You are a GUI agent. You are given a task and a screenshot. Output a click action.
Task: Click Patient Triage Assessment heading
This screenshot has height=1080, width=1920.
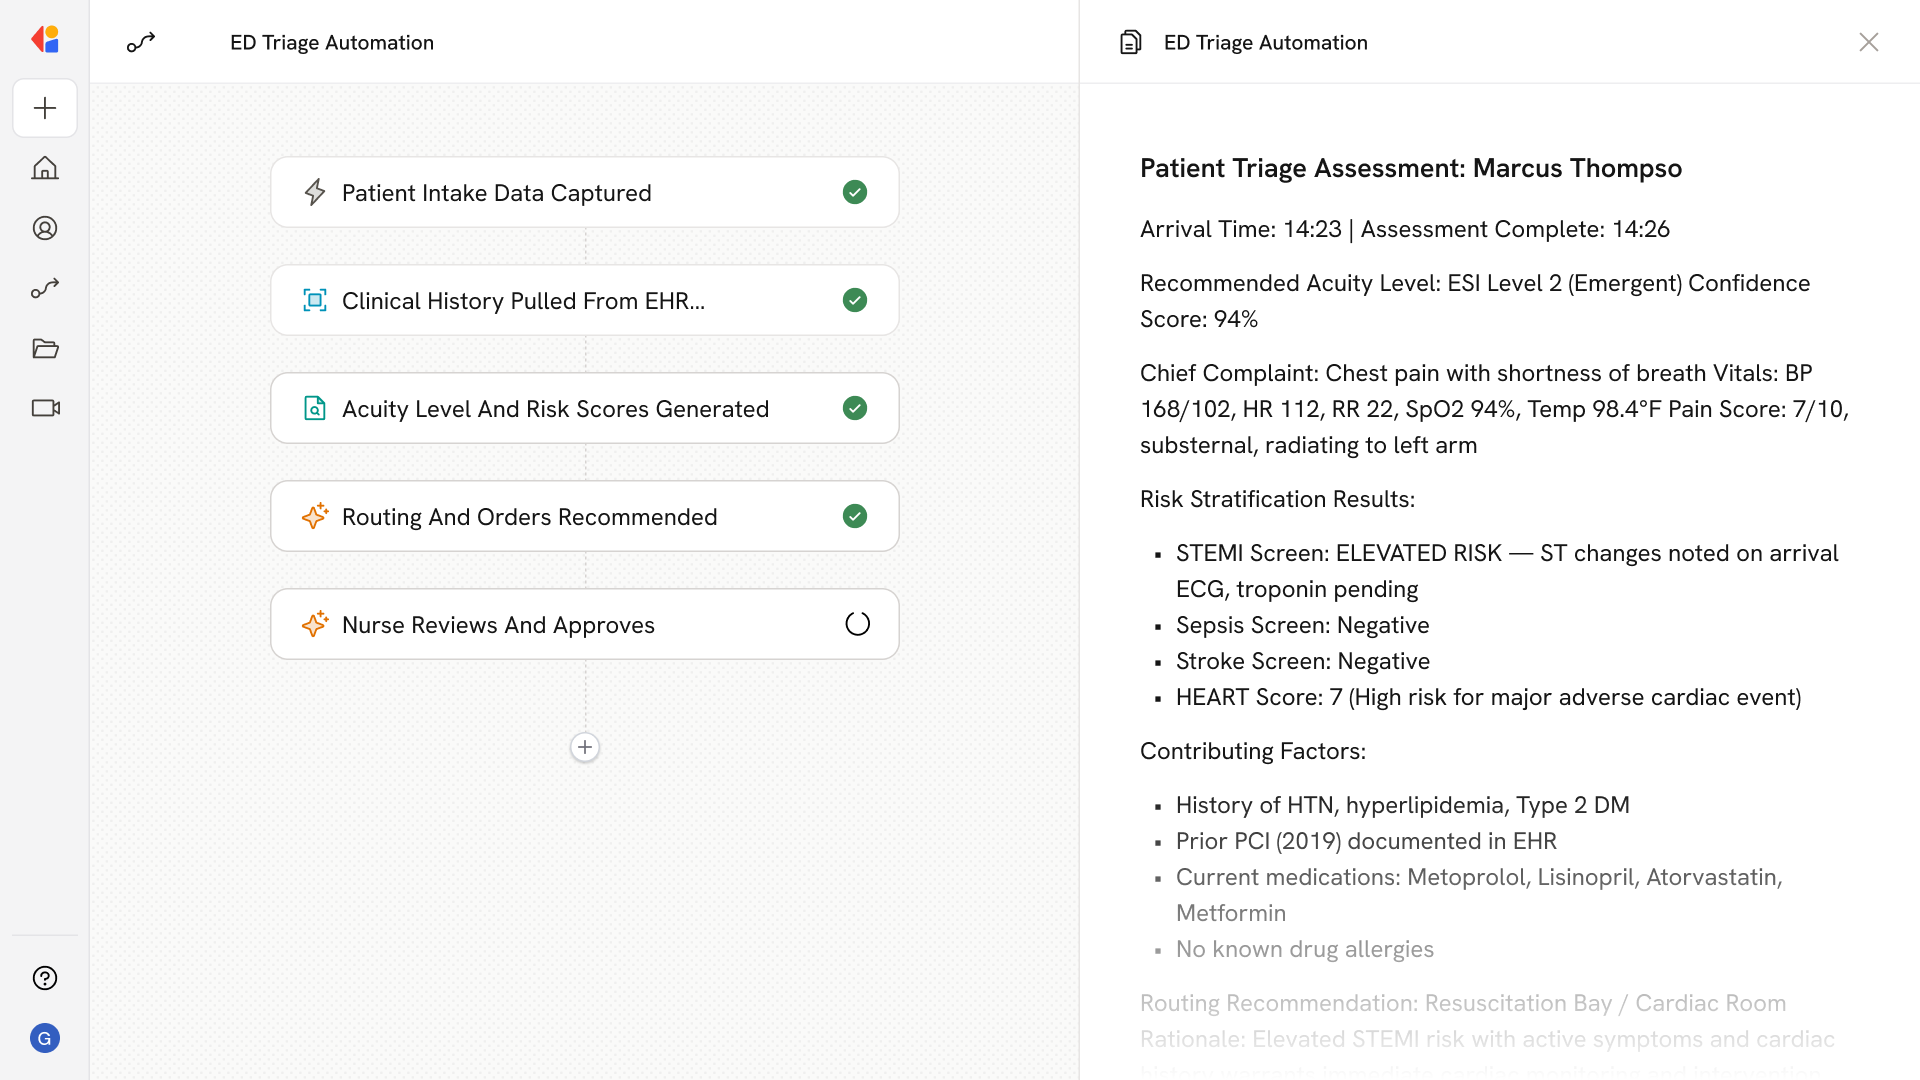pyautogui.click(x=1410, y=168)
